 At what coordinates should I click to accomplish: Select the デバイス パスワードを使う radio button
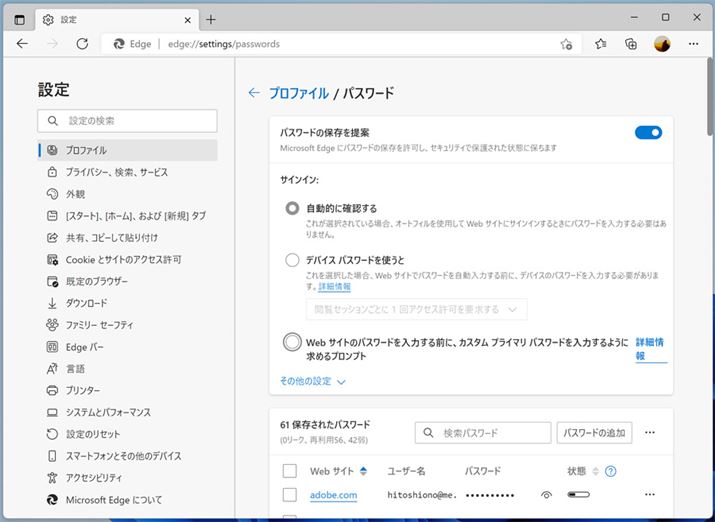[292, 260]
